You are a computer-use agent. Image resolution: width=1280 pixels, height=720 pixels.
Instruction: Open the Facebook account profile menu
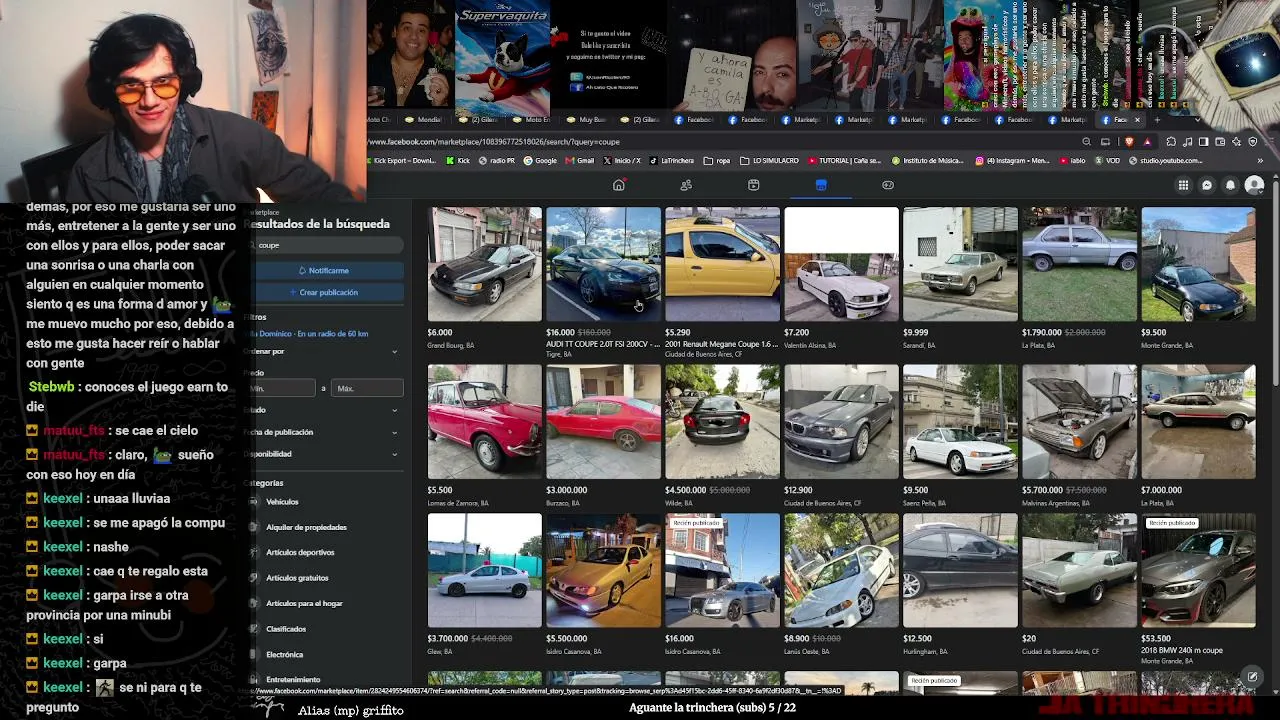(x=1255, y=185)
